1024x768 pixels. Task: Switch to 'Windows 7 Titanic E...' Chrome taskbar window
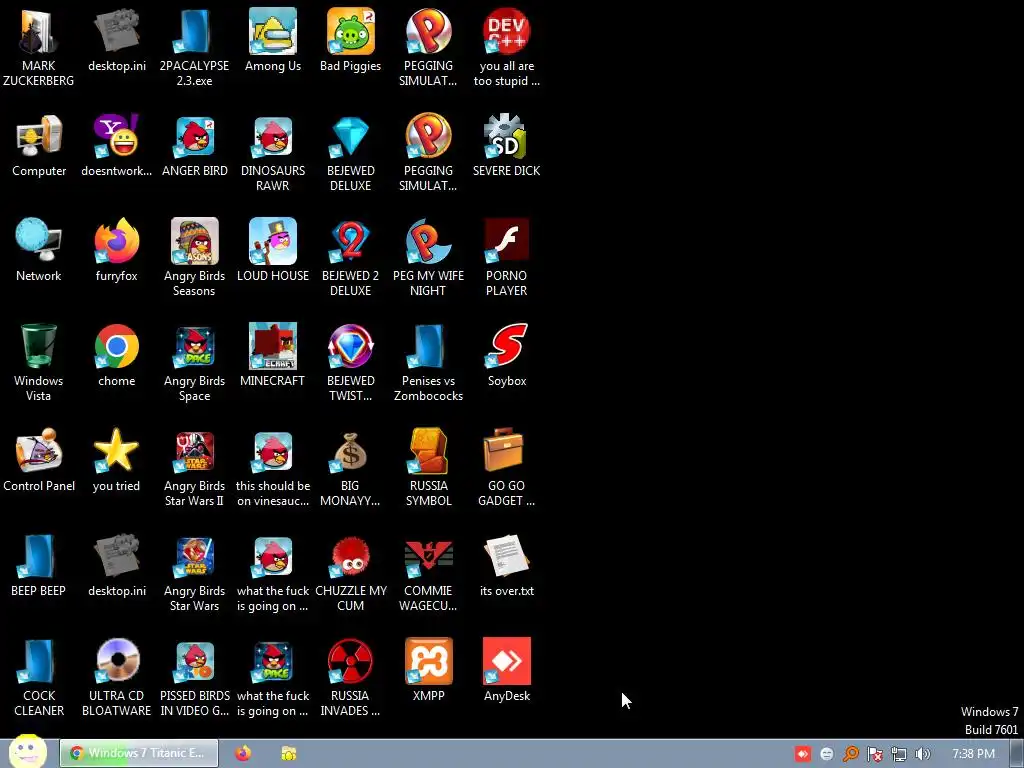click(x=138, y=753)
